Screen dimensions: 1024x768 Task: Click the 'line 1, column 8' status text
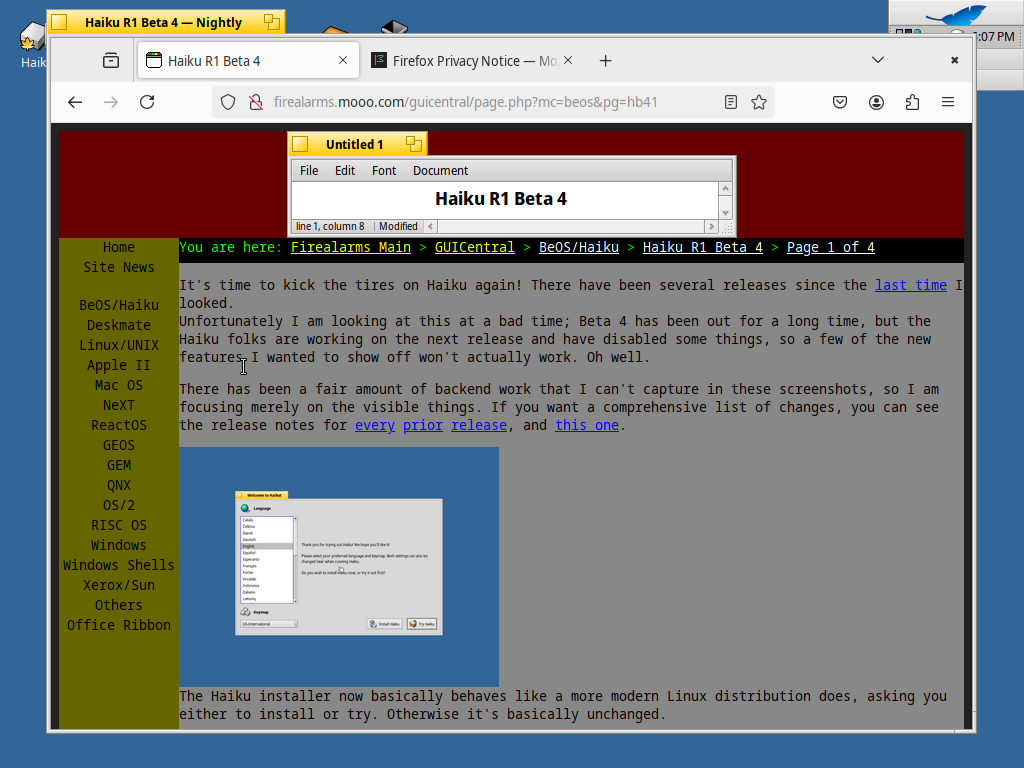click(330, 227)
